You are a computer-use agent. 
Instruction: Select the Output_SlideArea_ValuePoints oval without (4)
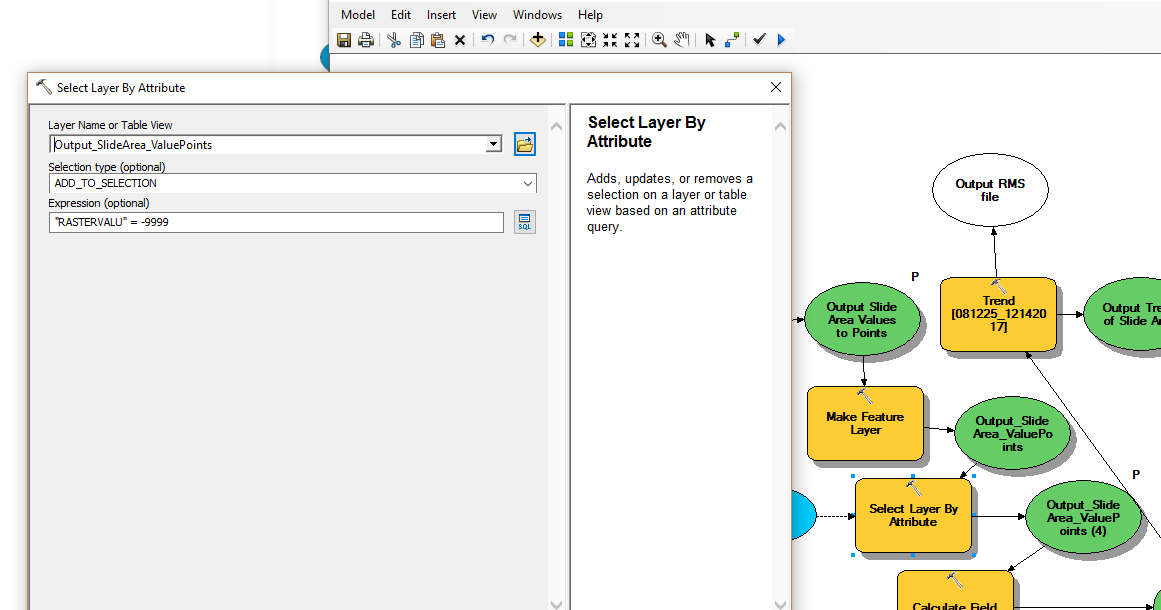(1012, 434)
